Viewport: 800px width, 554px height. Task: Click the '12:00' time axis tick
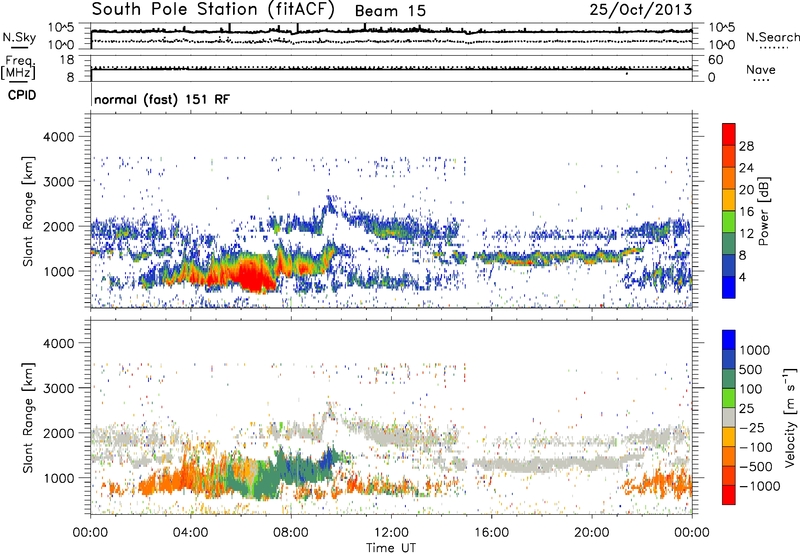[x=391, y=533]
